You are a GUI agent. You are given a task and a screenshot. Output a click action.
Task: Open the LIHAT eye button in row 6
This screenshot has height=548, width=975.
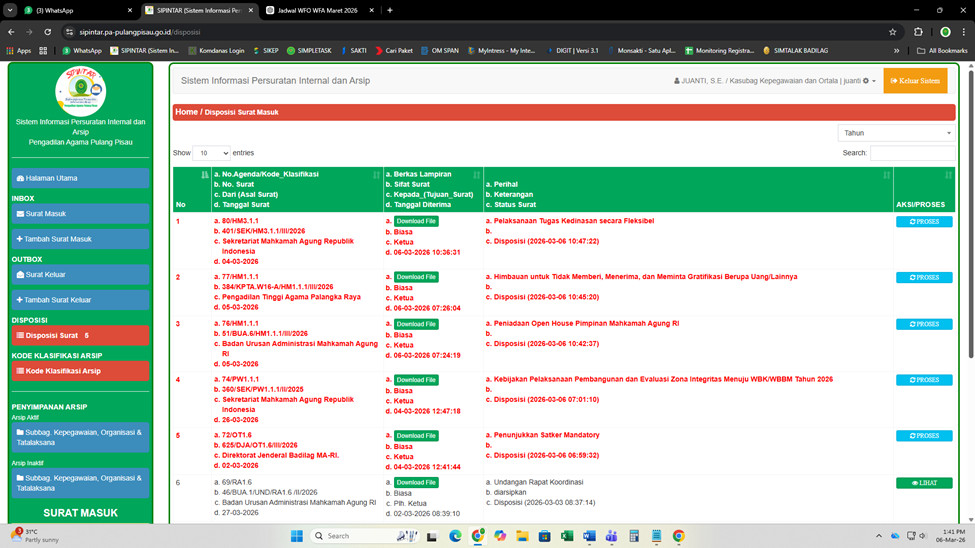point(924,483)
